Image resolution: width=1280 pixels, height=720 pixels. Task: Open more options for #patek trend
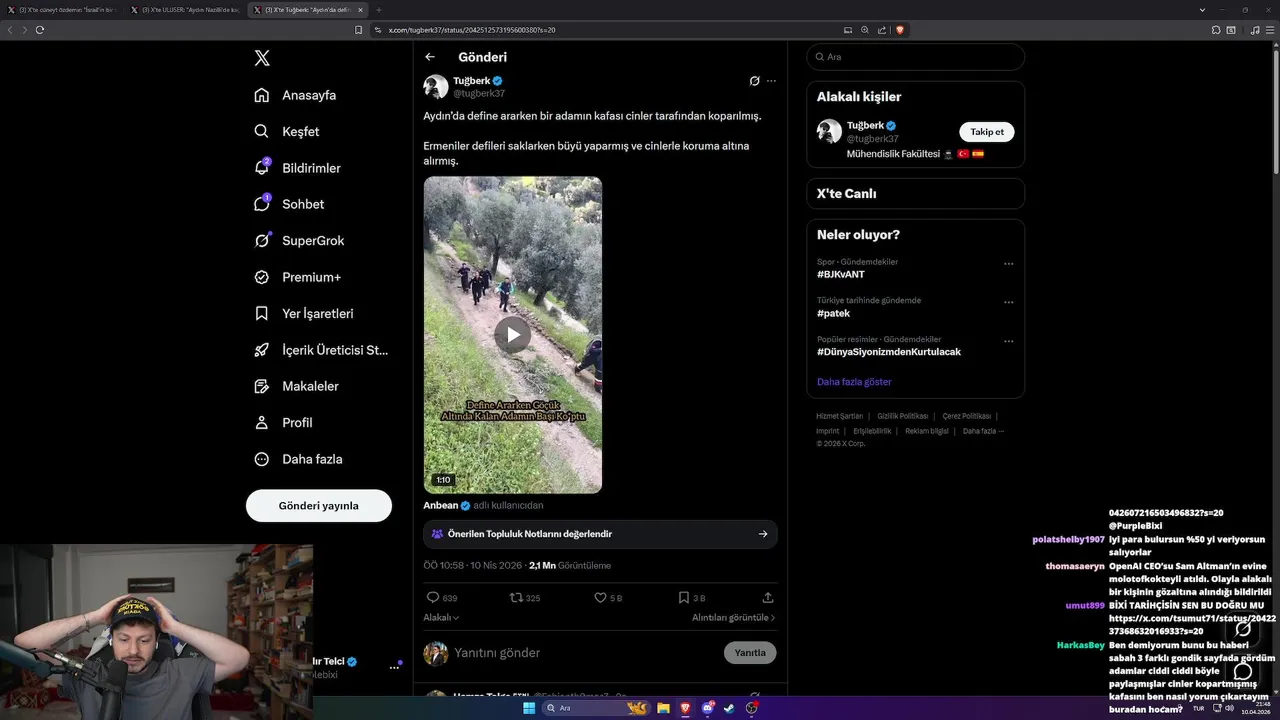coord(1008,302)
